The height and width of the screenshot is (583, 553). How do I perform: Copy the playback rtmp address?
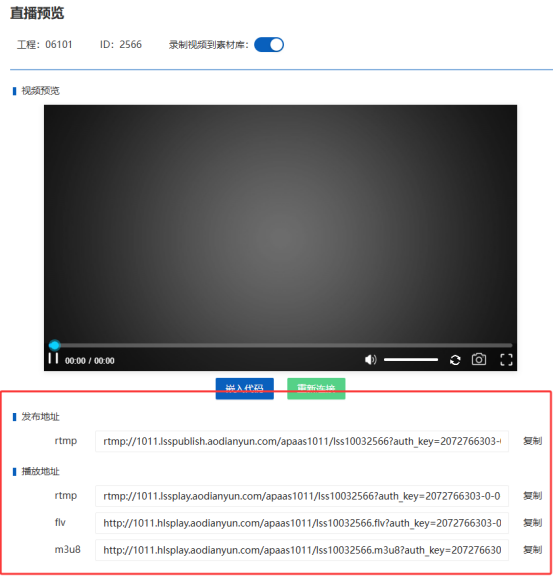(x=533, y=496)
